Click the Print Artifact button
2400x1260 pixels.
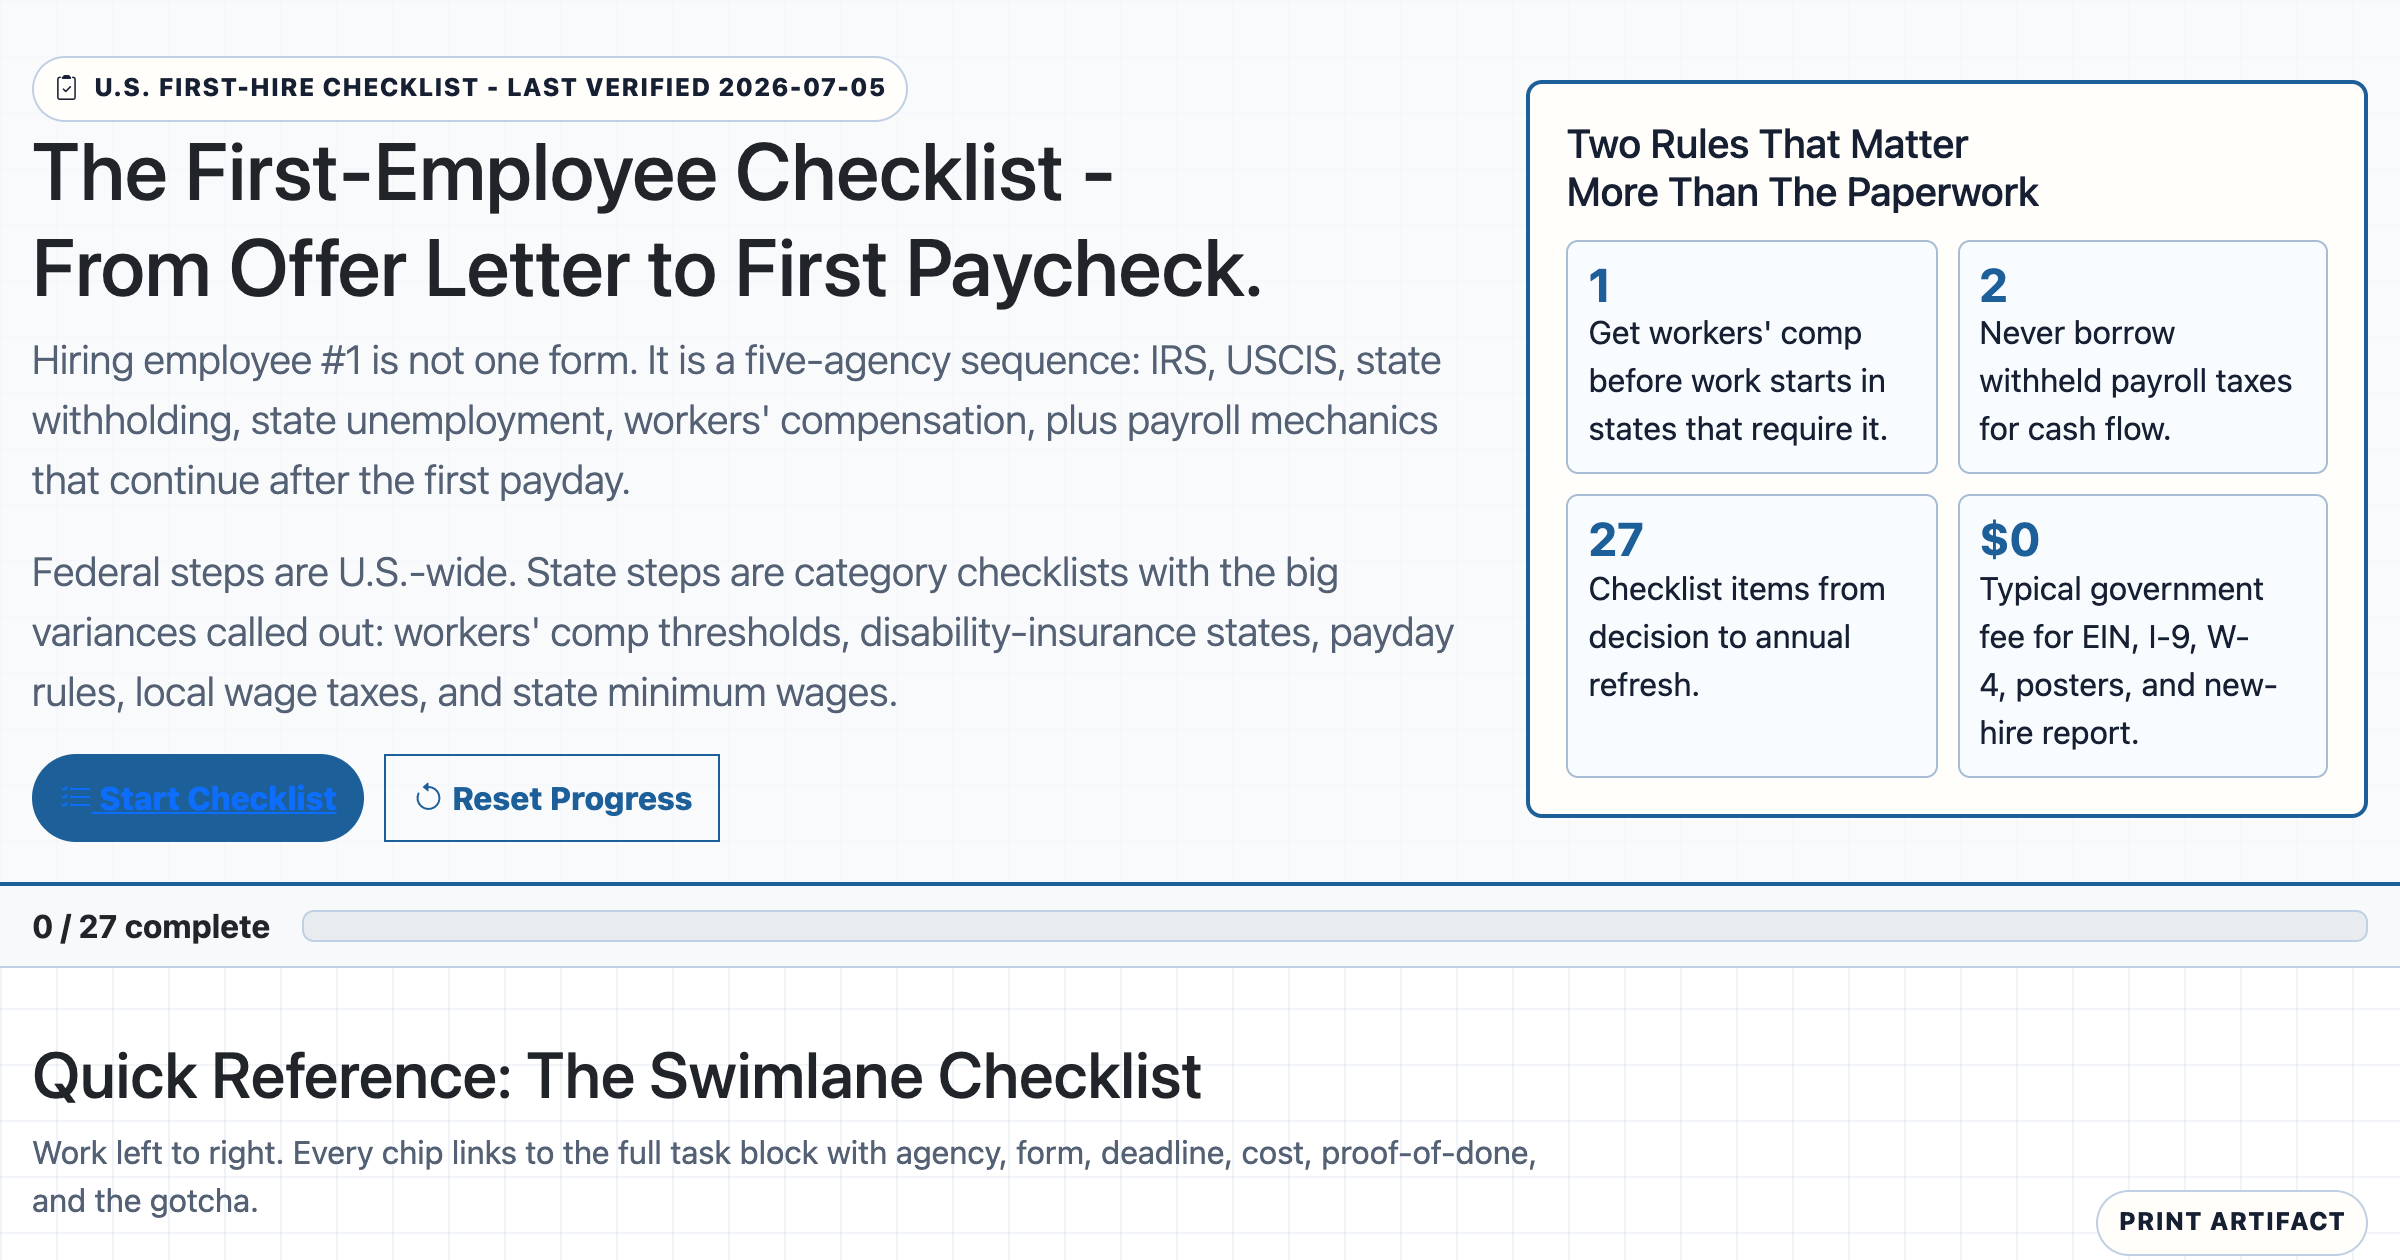pyautogui.click(x=2231, y=1221)
